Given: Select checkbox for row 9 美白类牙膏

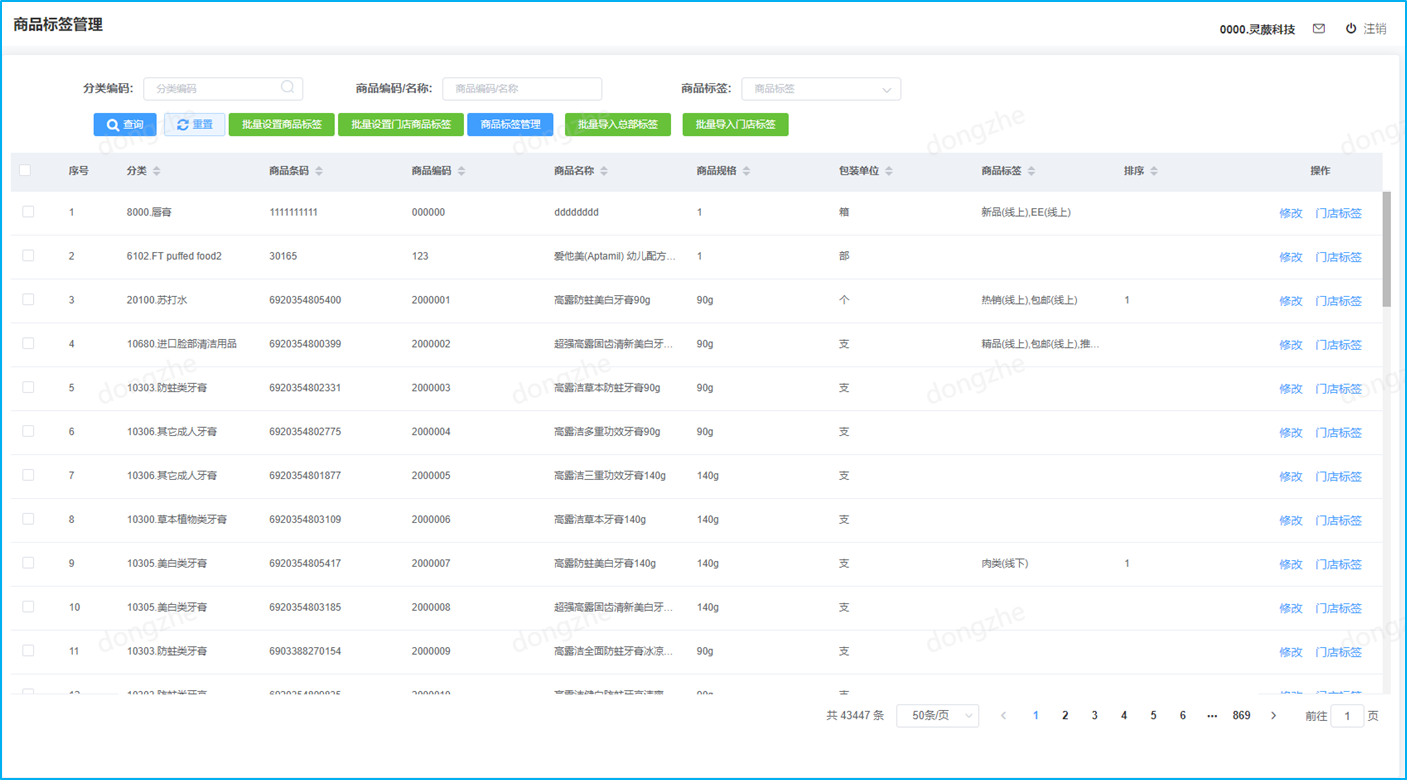Looking at the screenshot, I should pos(28,563).
